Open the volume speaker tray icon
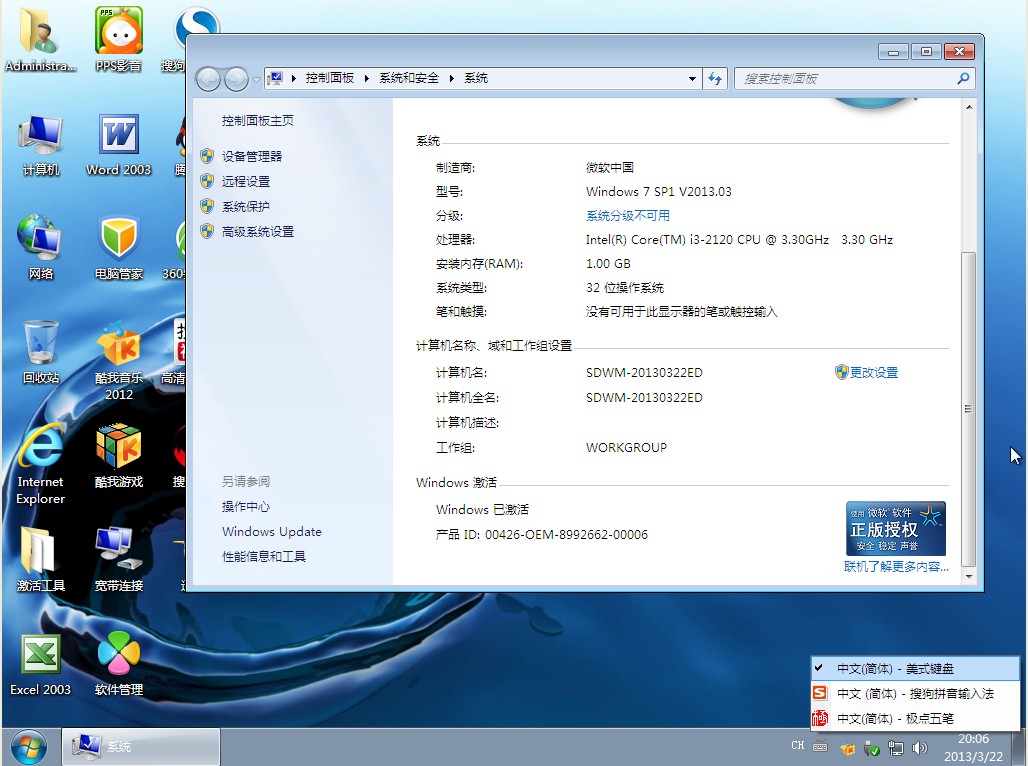This screenshot has width=1028, height=766. coord(920,748)
